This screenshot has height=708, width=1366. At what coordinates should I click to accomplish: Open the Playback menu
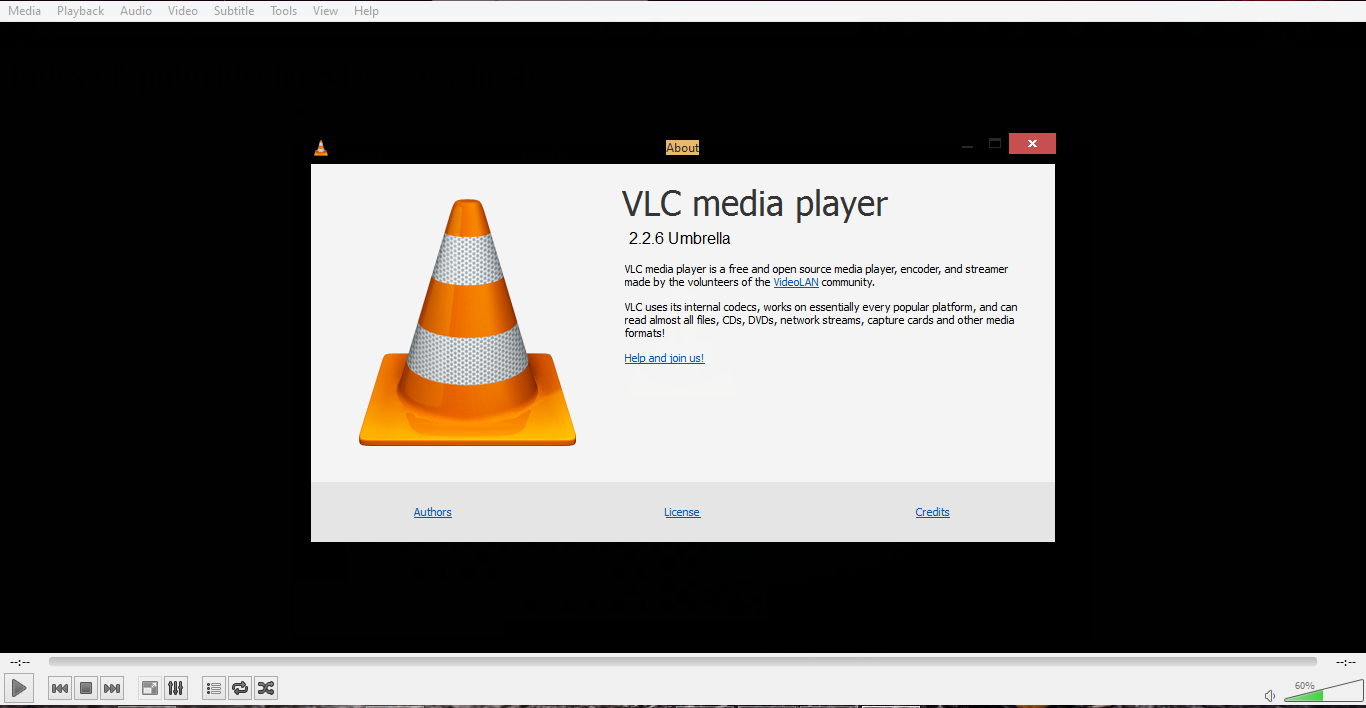80,11
